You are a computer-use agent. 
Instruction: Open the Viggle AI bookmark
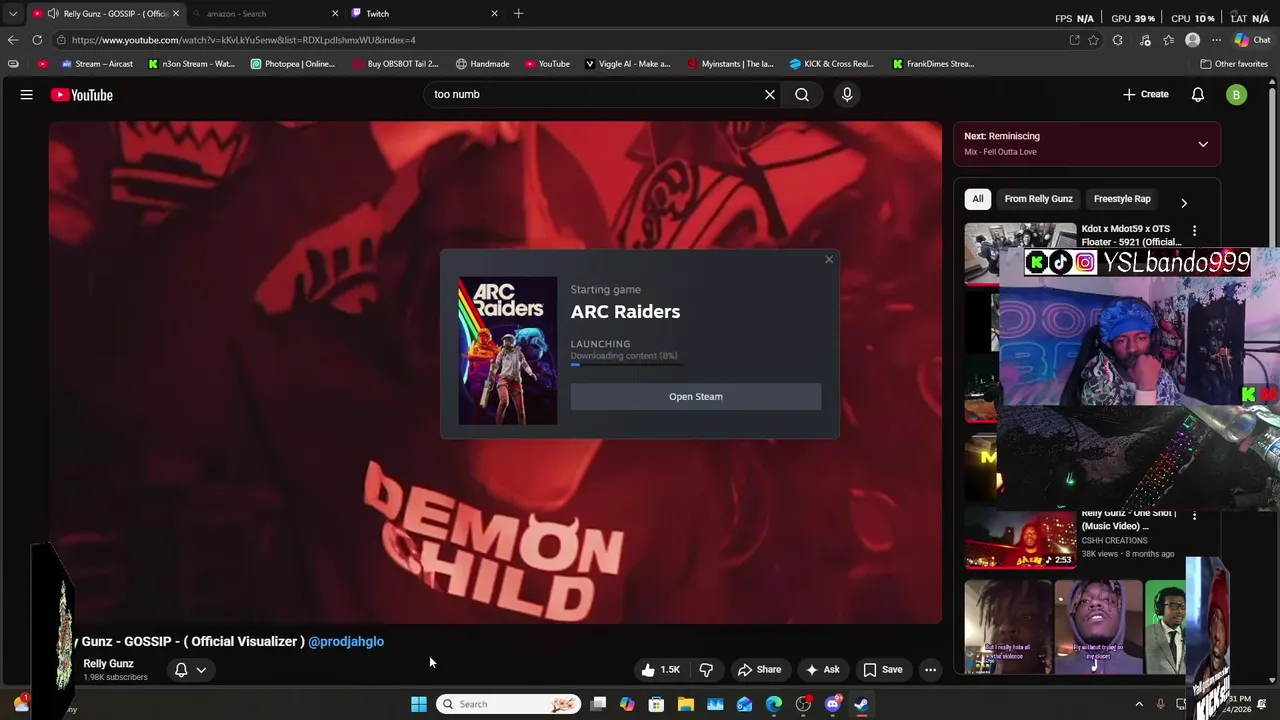point(628,64)
